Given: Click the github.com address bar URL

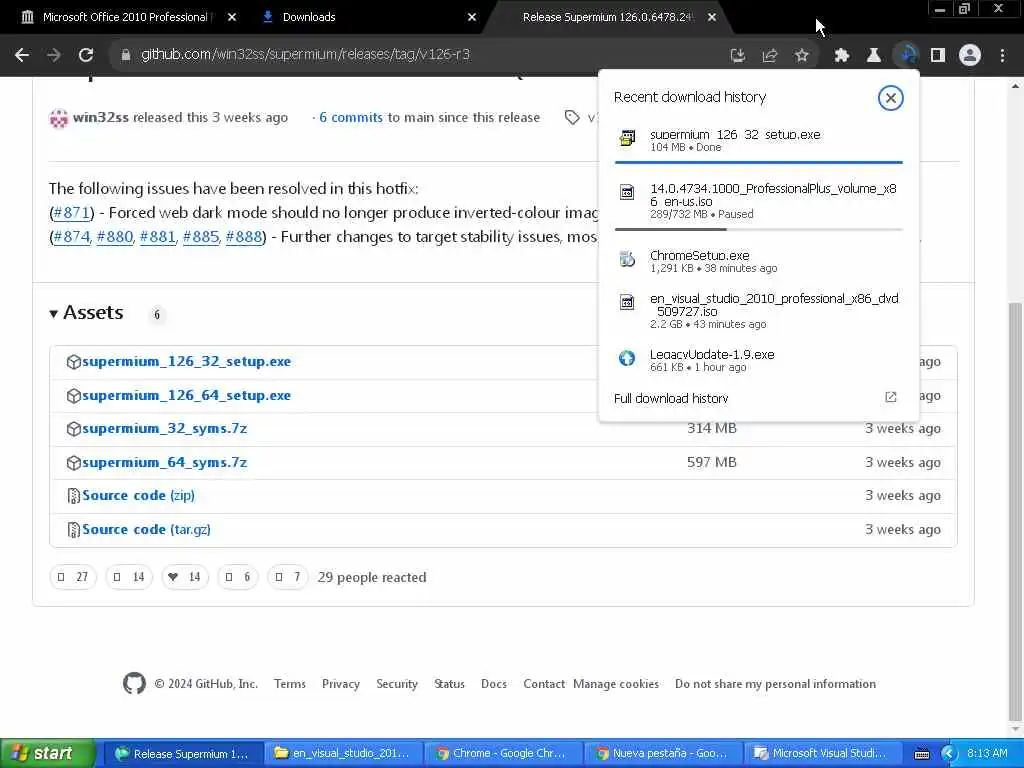Looking at the screenshot, I should pyautogui.click(x=306, y=55).
